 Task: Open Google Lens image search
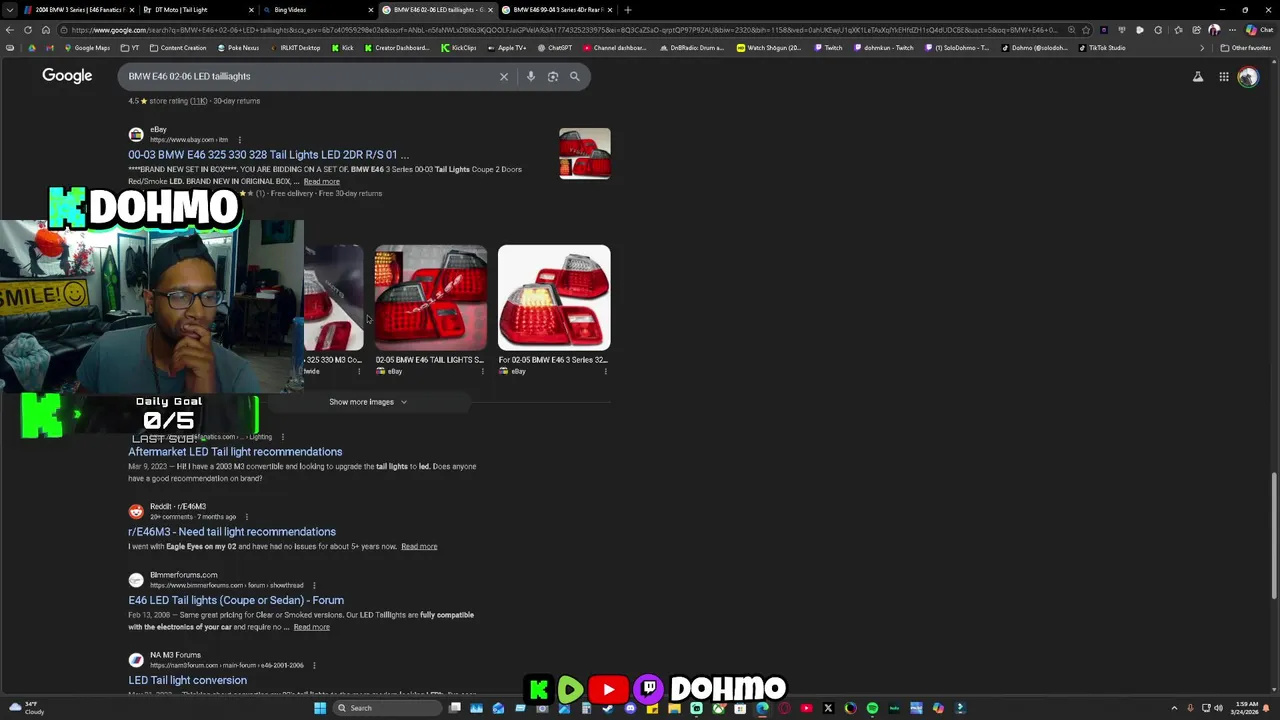(553, 76)
